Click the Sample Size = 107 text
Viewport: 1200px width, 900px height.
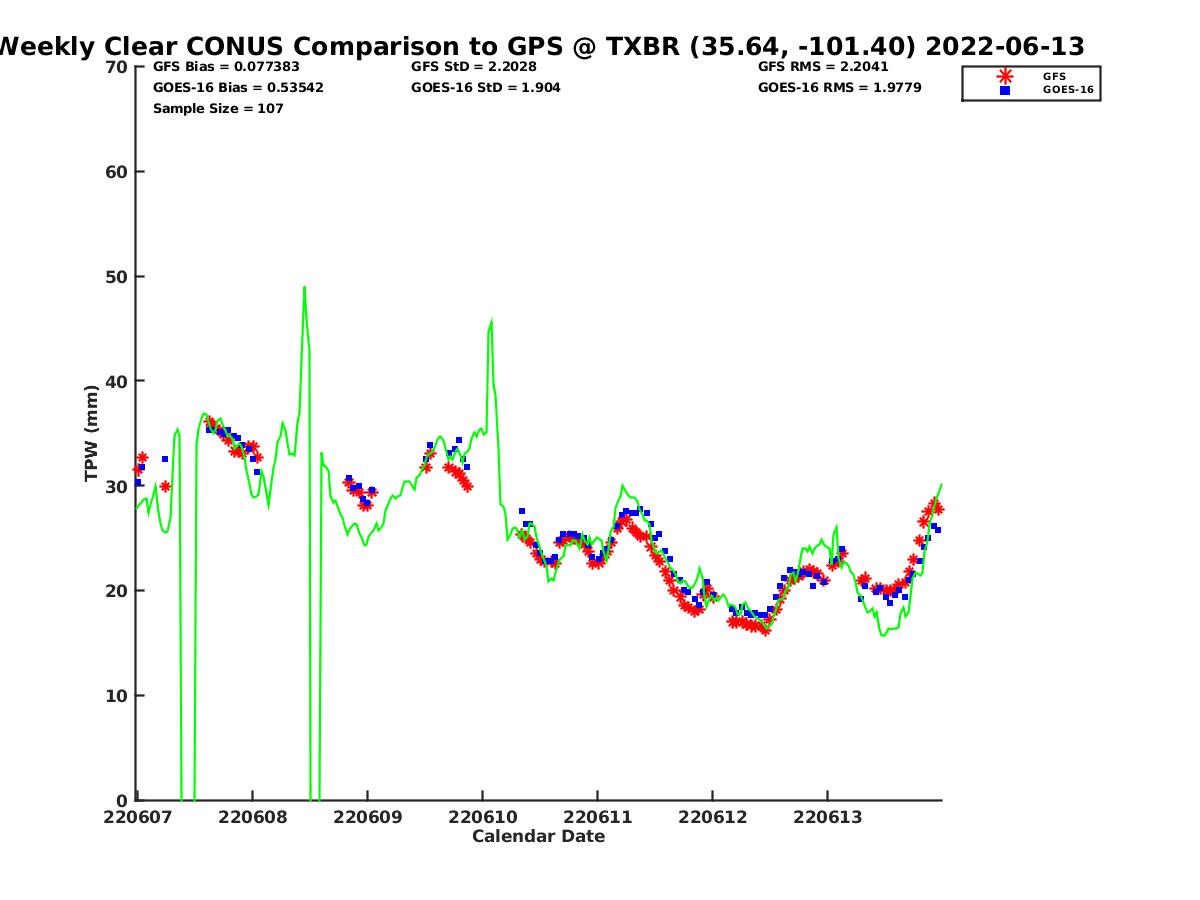218,109
